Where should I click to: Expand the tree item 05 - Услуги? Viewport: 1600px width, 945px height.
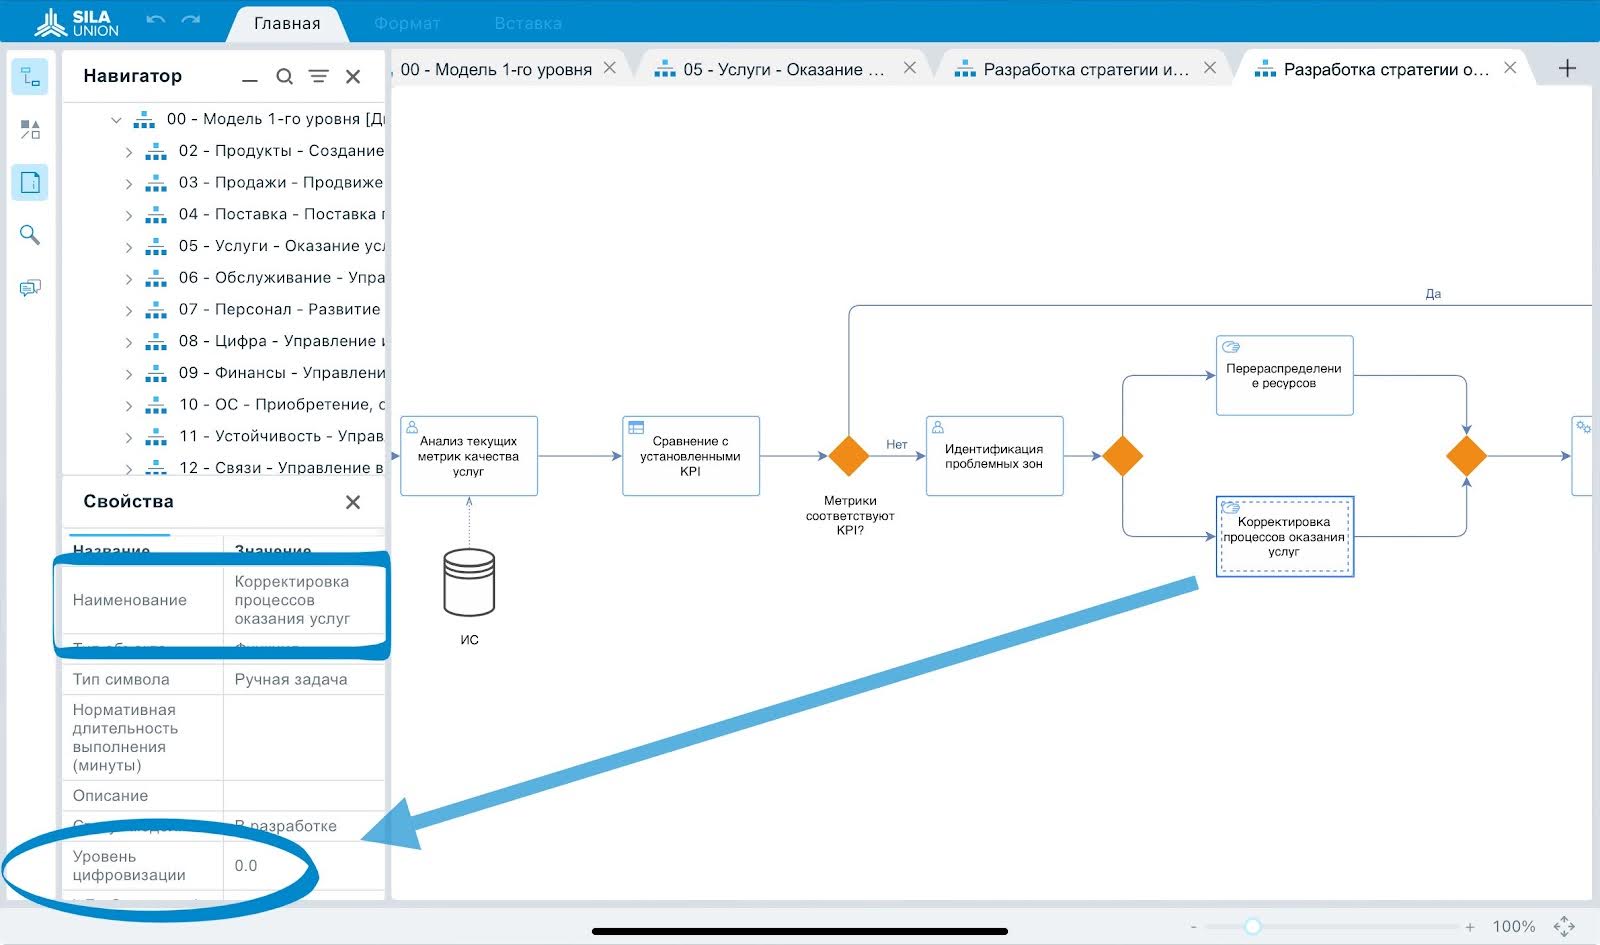click(x=128, y=245)
